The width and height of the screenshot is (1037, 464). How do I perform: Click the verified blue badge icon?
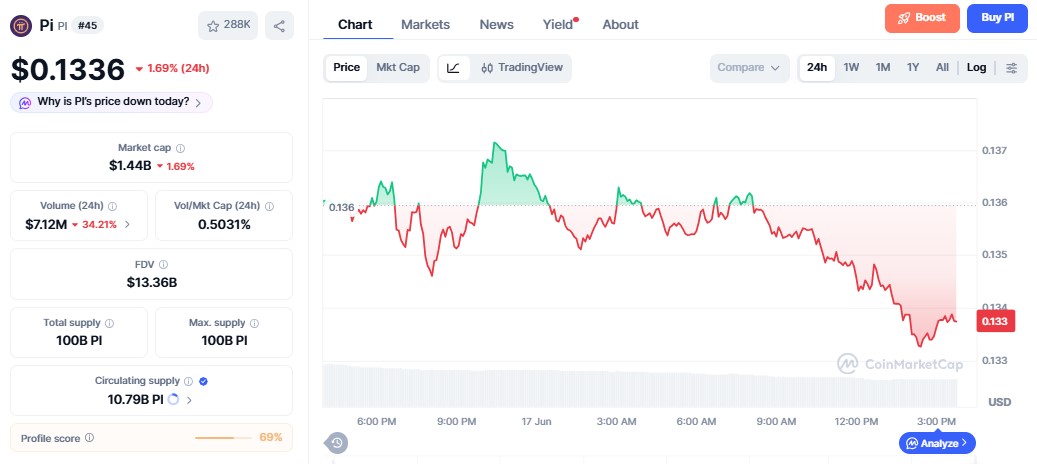click(204, 381)
